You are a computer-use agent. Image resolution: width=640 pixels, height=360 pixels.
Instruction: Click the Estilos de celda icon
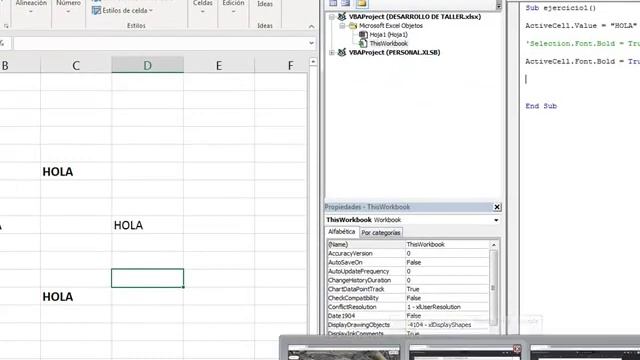coord(96,10)
